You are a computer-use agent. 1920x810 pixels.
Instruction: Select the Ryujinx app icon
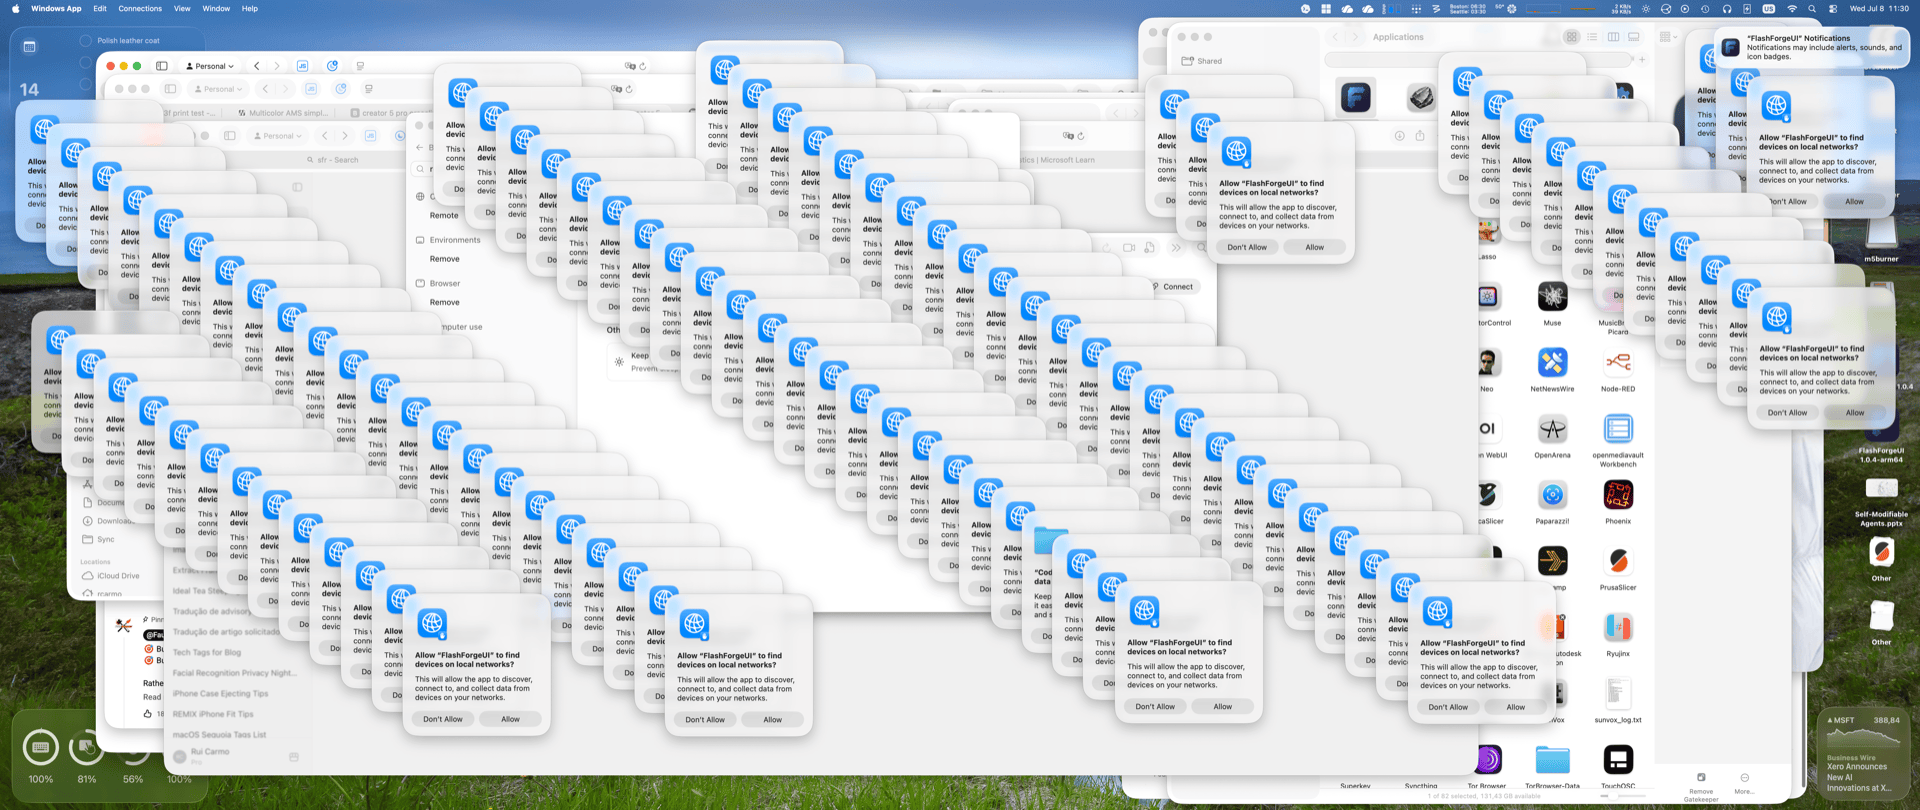coord(1618,627)
